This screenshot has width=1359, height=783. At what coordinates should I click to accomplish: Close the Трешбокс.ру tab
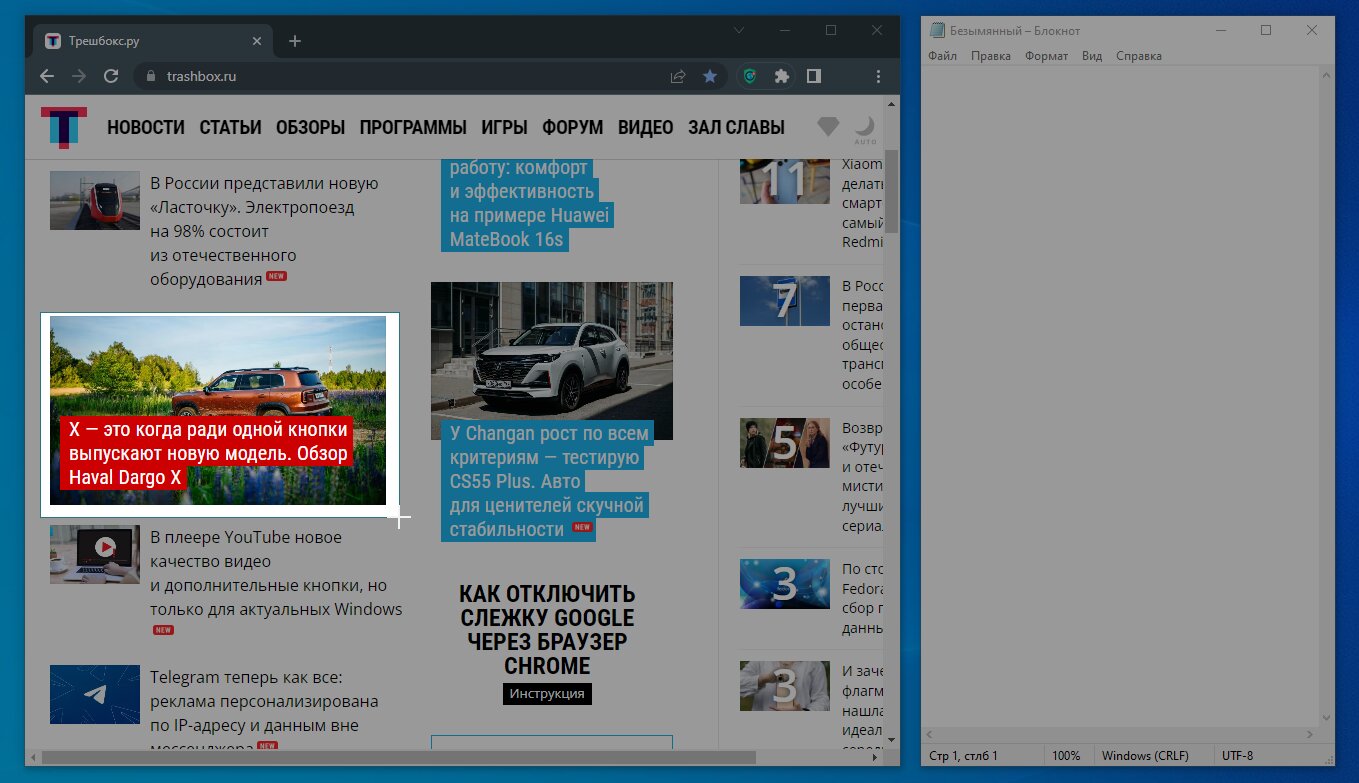point(257,41)
